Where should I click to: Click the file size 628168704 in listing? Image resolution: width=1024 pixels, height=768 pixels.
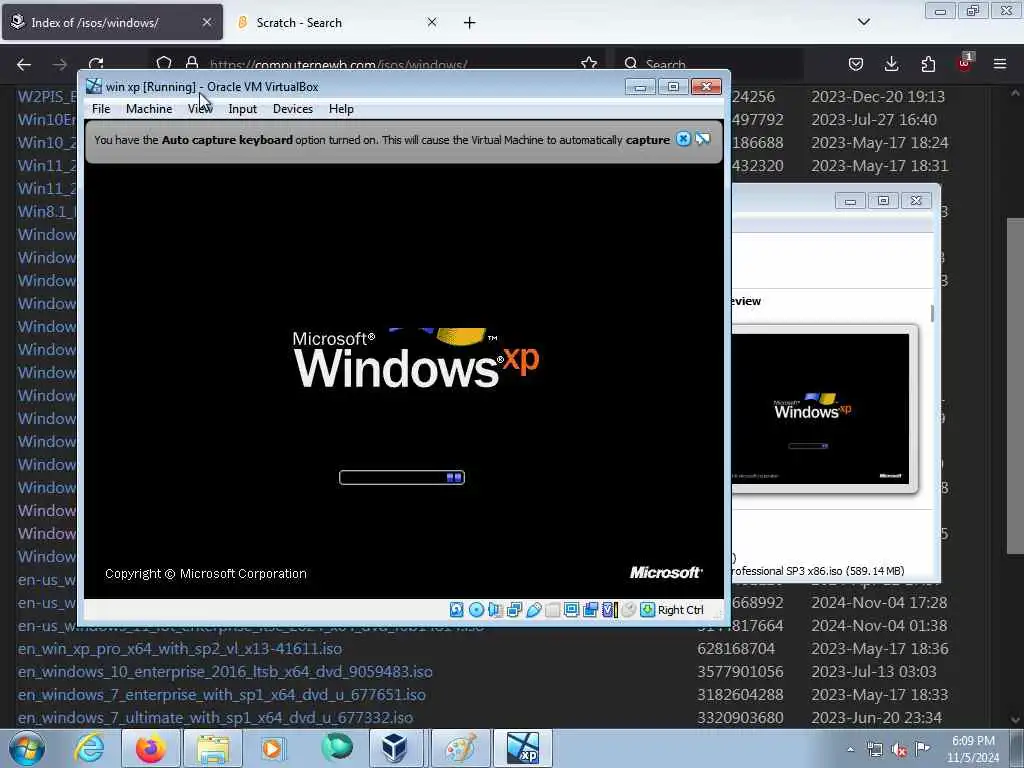736,648
